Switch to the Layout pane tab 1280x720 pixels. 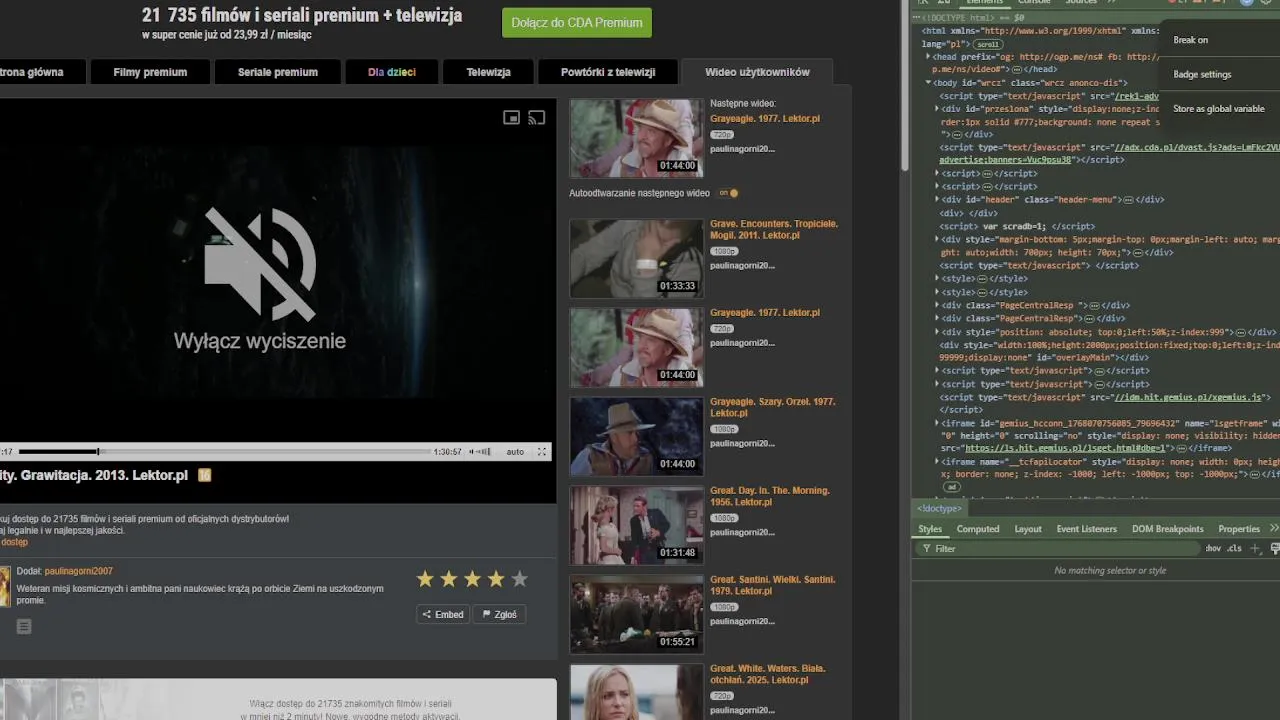tap(1028, 529)
